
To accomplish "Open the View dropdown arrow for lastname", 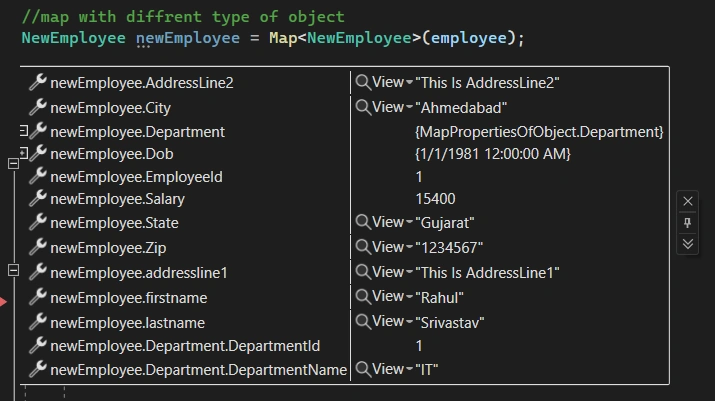I will pos(409,323).
